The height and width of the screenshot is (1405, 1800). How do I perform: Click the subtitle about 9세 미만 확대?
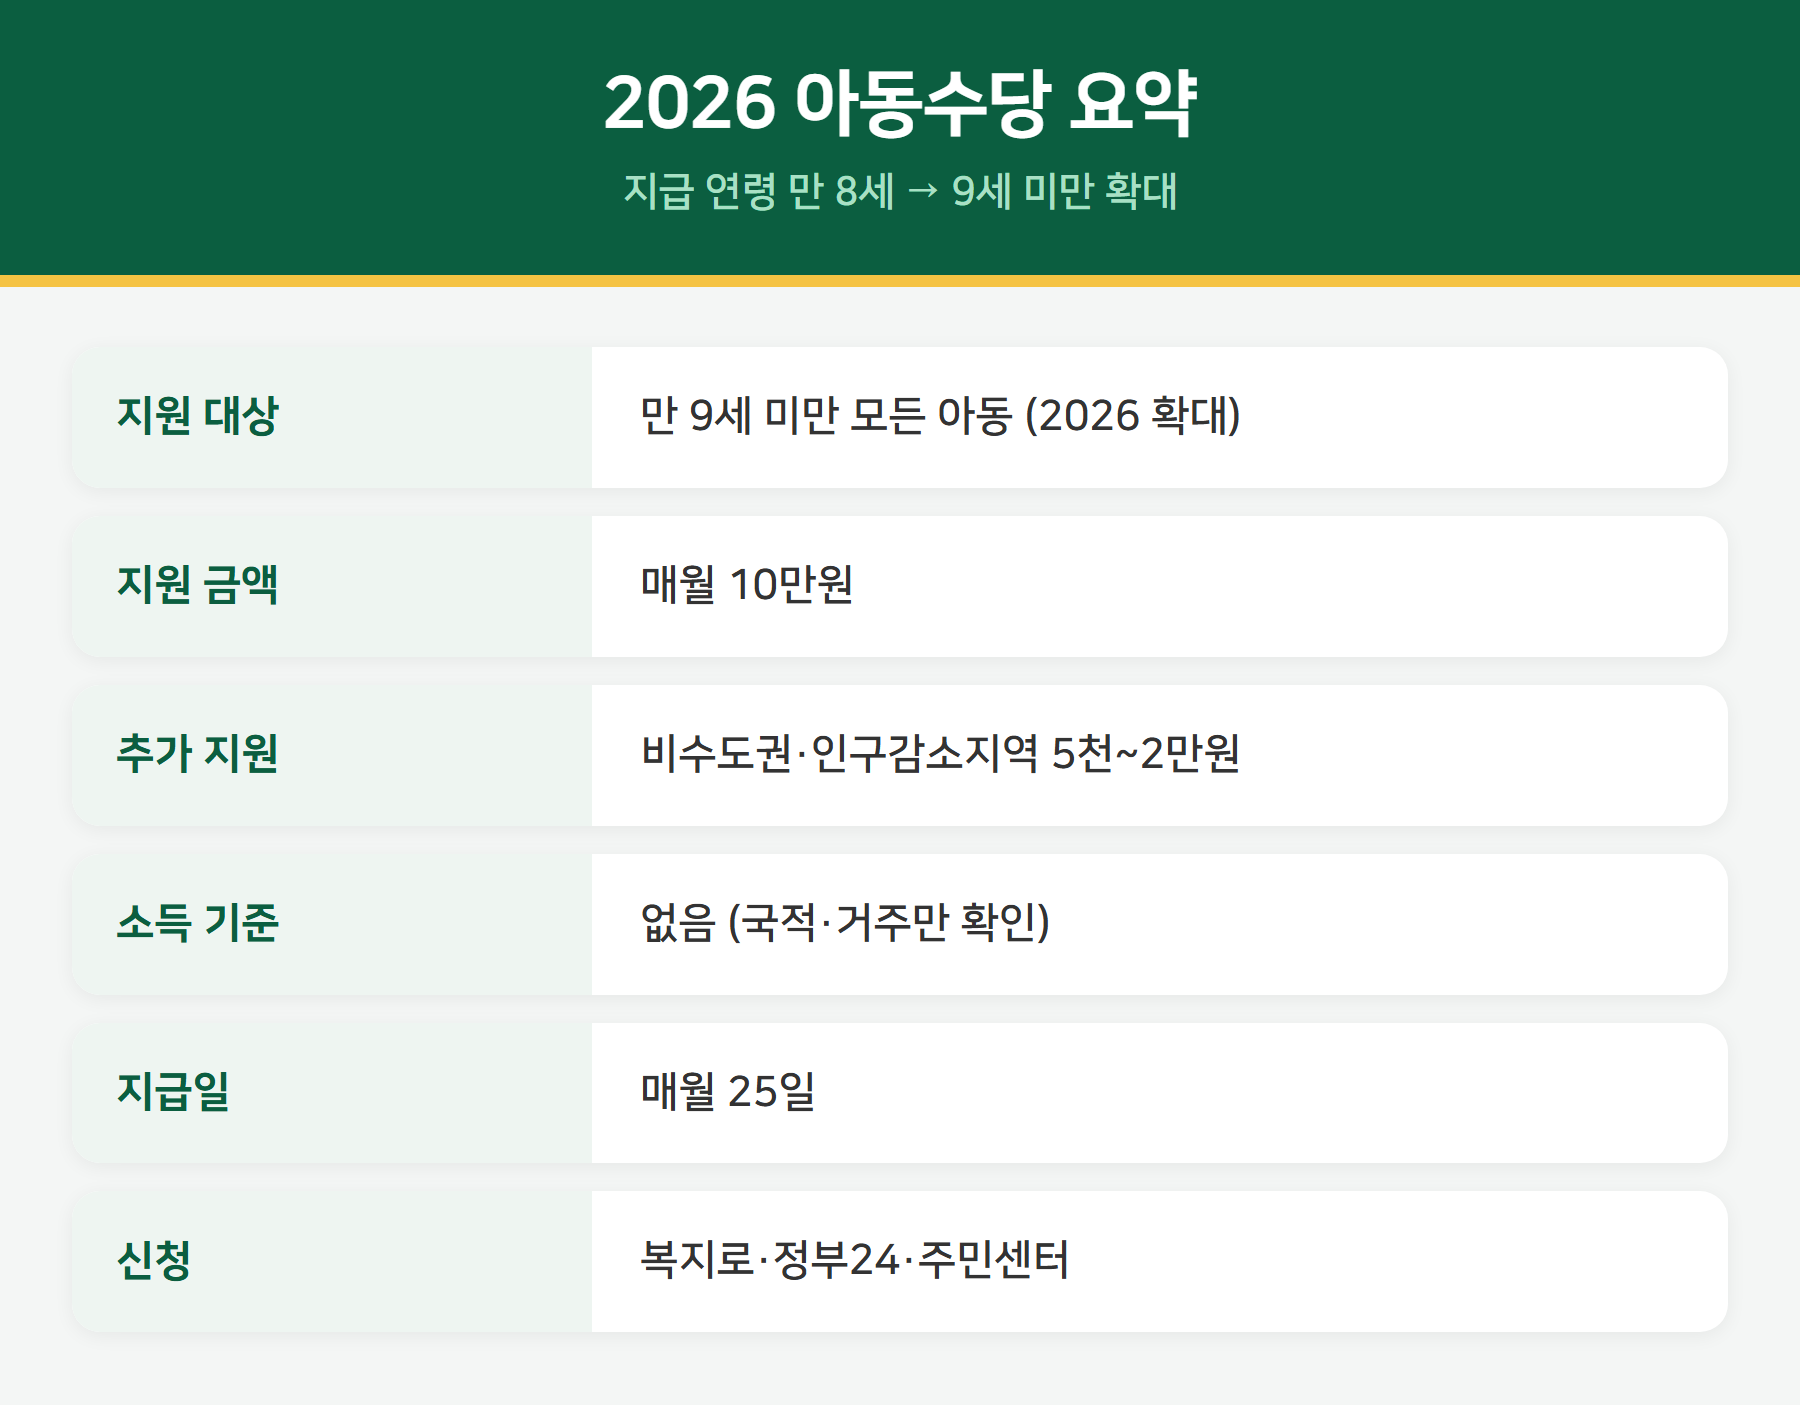tap(900, 191)
